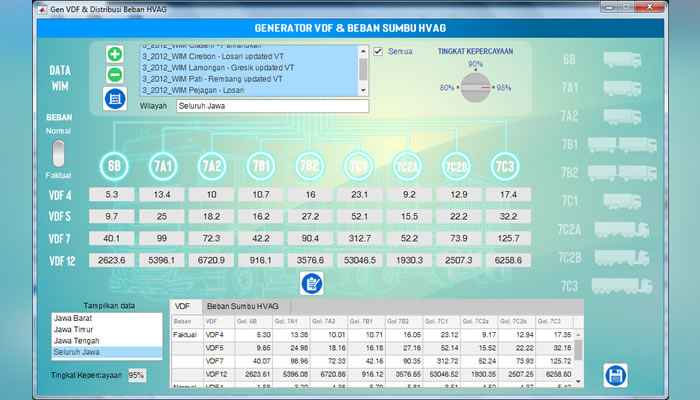Image resolution: width=700 pixels, height=400 pixels.
Task: Select the 7A1 vehicle class circle
Action: (163, 165)
